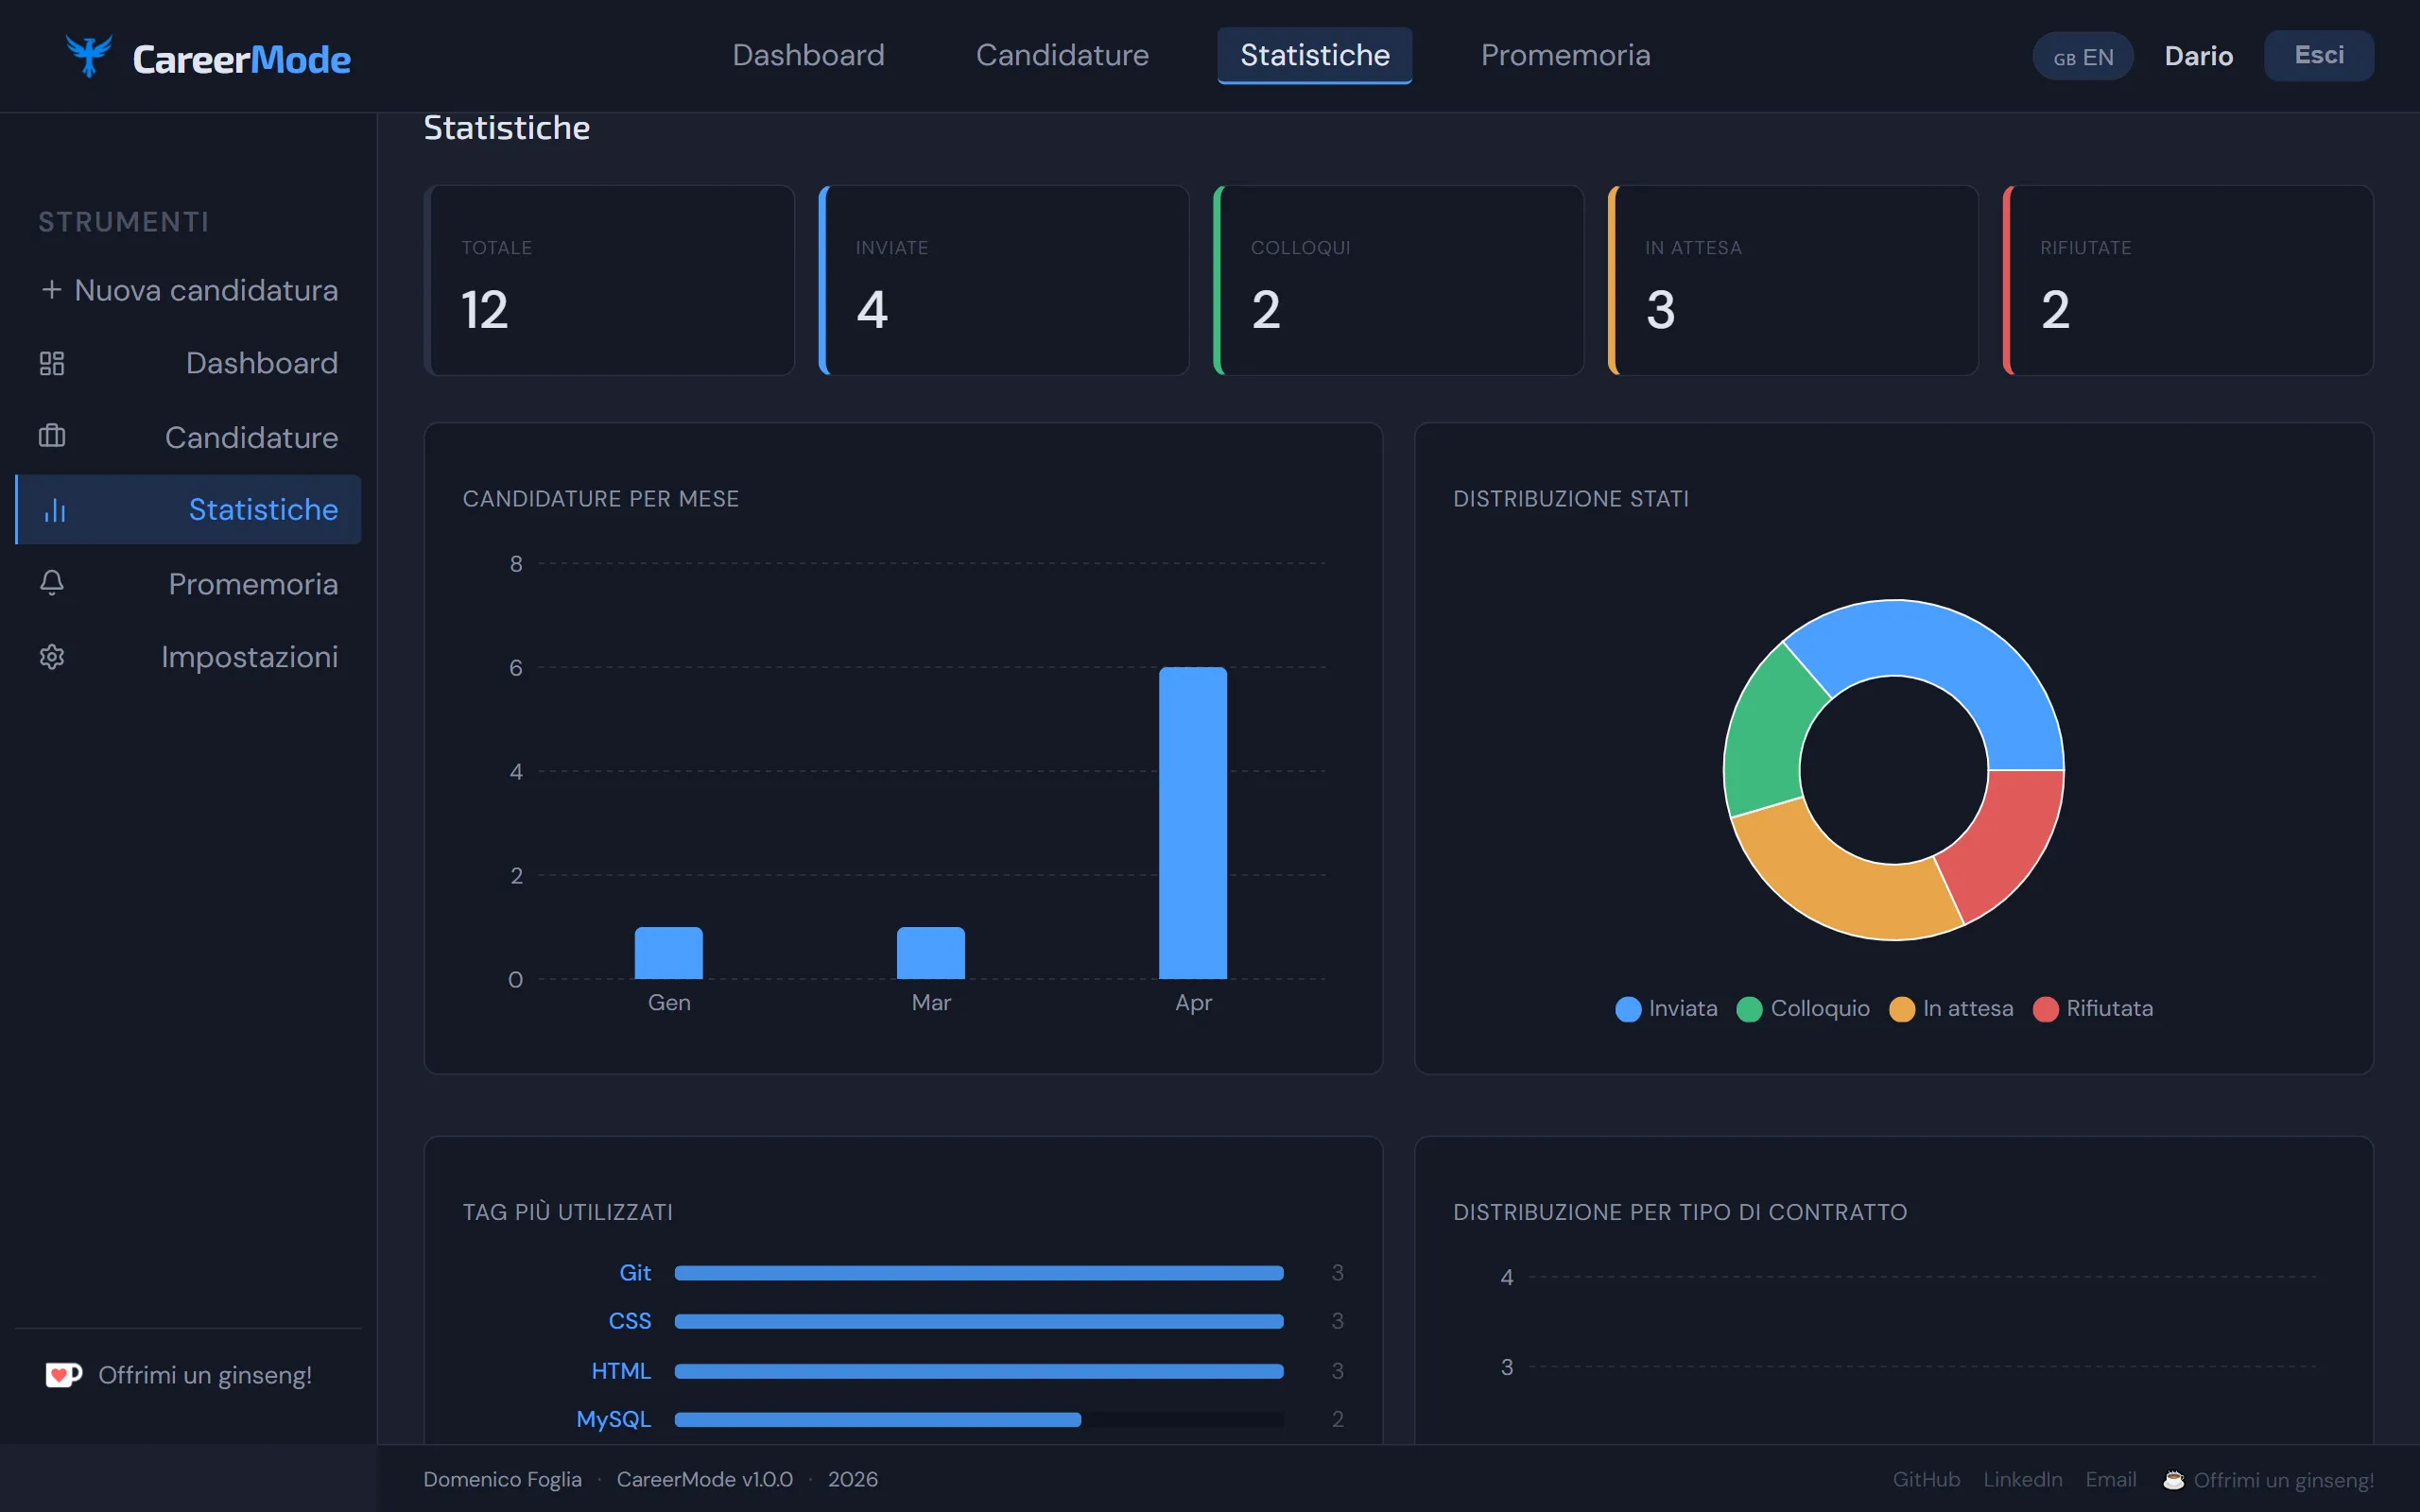The image size is (2420, 1512).
Task: Toggle Inviata series in donut legend
Action: [1628, 1009]
